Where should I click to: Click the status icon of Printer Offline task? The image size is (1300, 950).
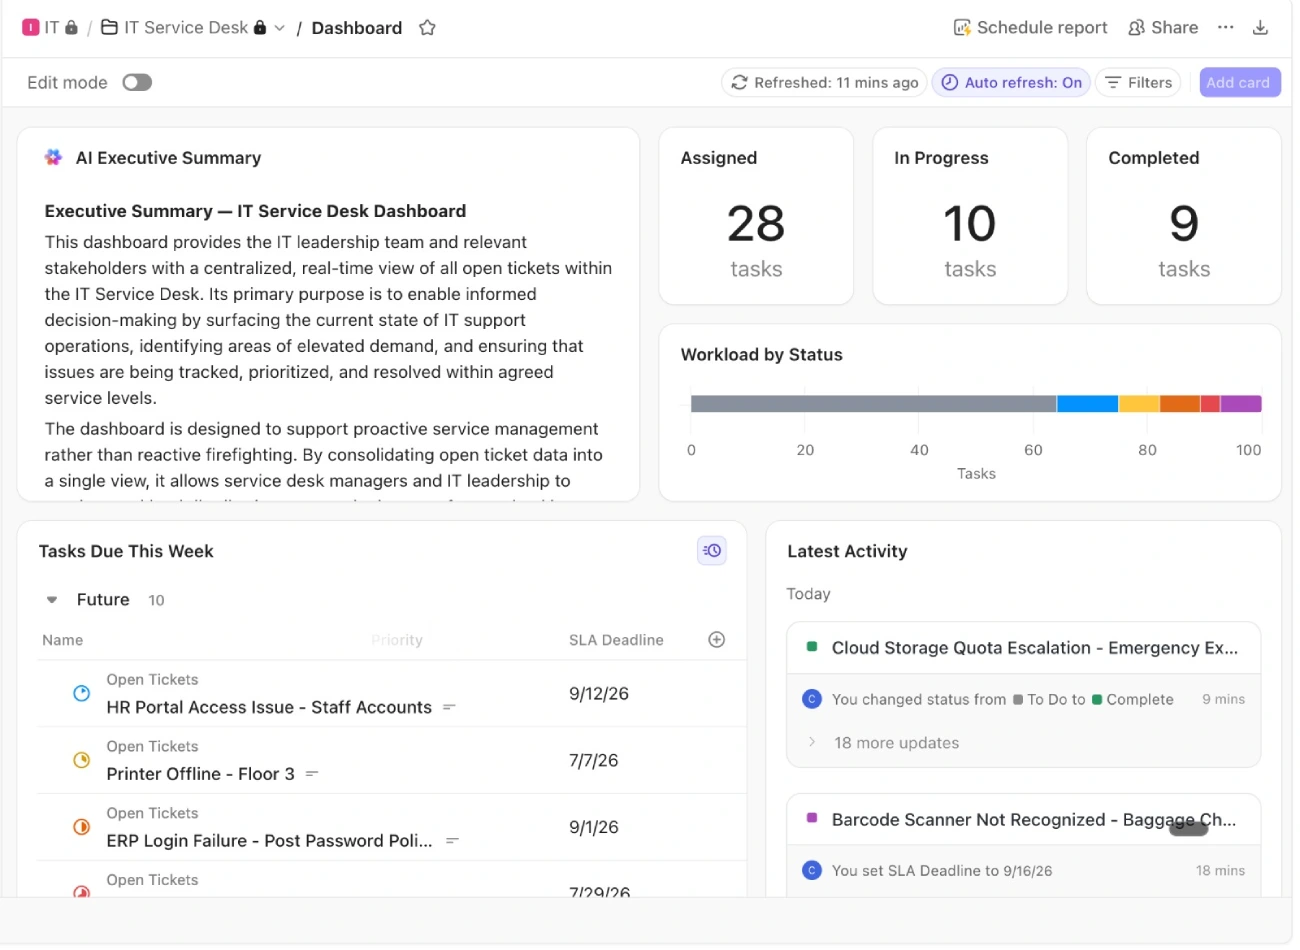click(82, 761)
